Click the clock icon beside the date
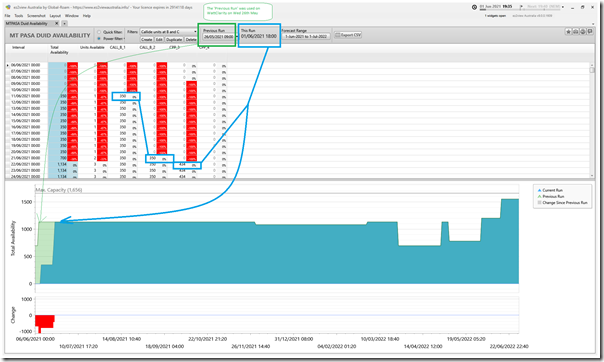 pos(474,7)
